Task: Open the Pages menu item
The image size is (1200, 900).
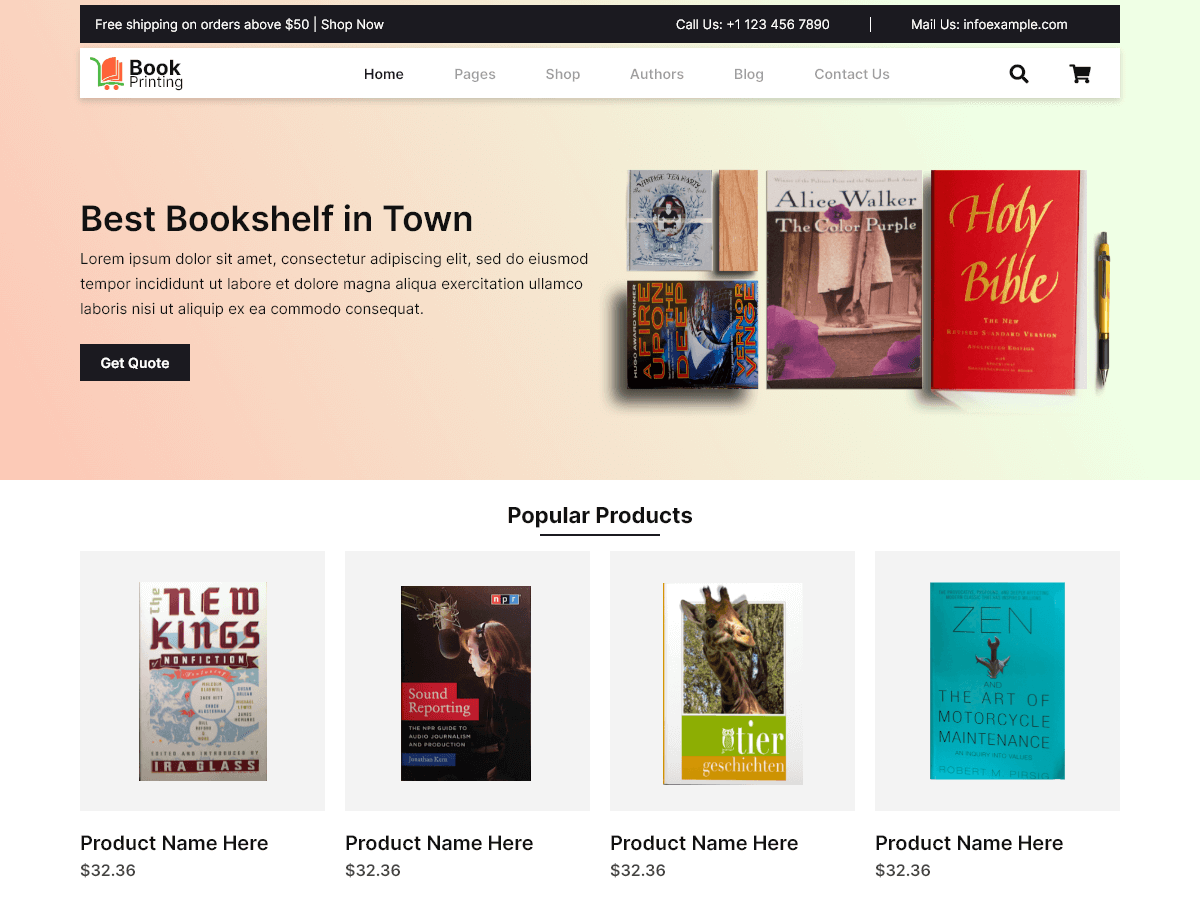Action: click(x=474, y=73)
